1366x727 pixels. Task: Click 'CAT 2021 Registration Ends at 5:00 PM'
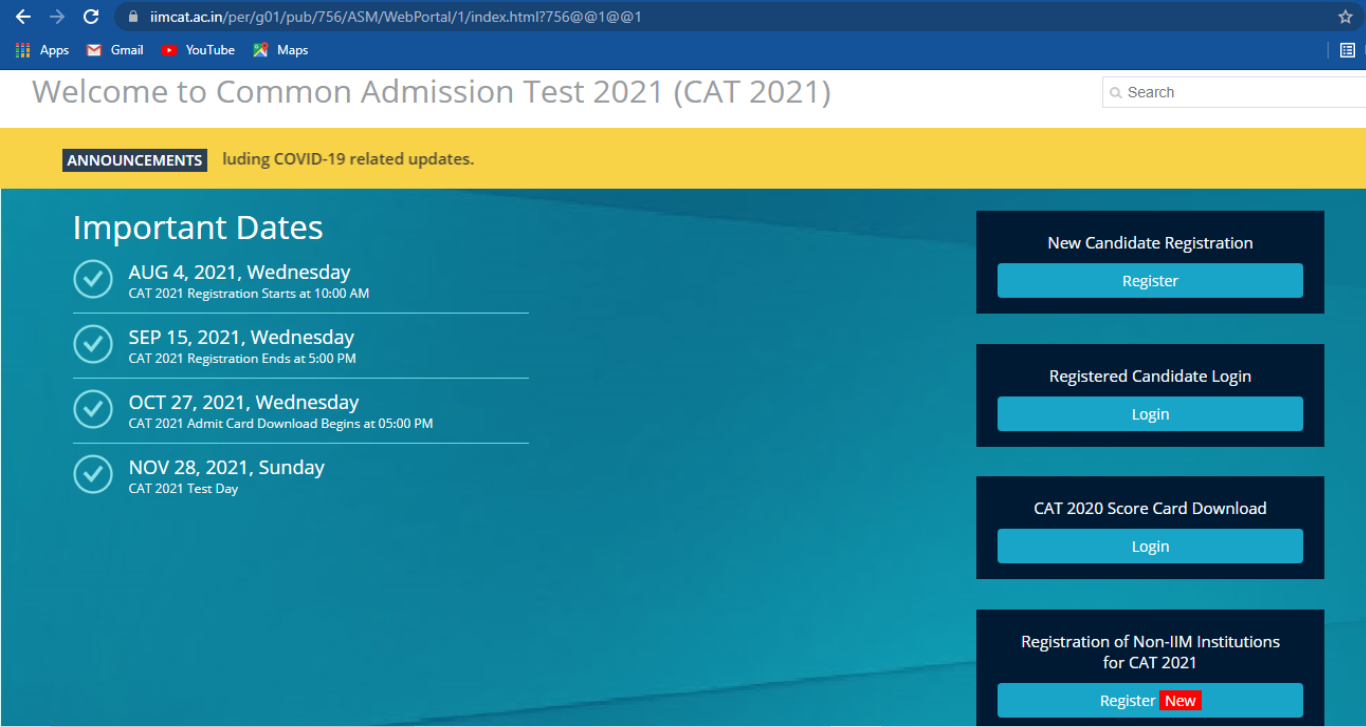click(x=242, y=359)
